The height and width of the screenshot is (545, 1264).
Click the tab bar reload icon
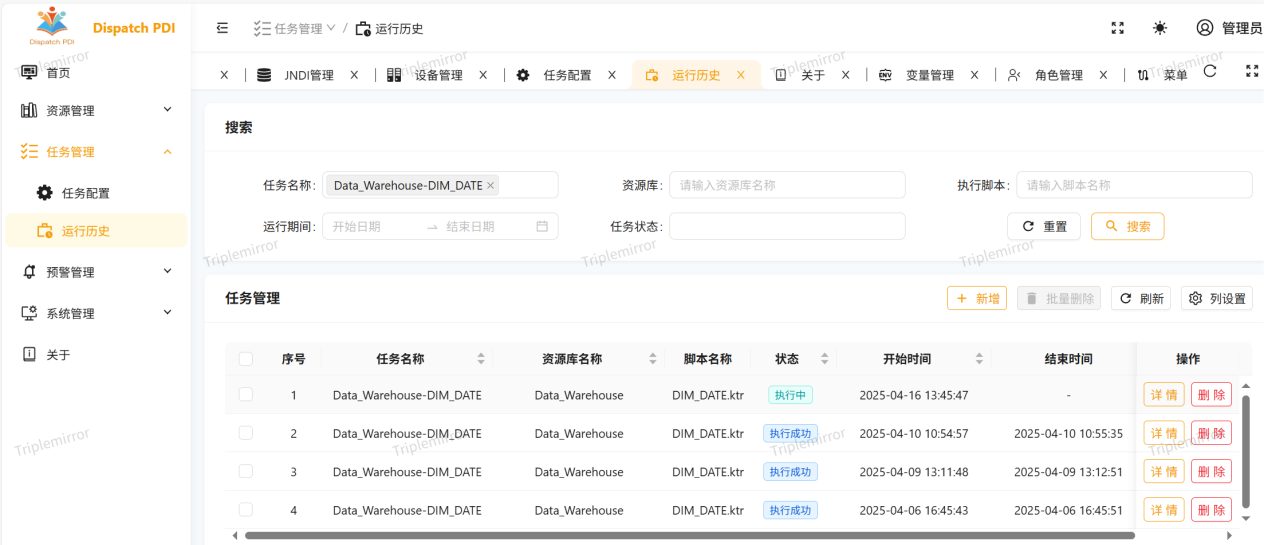click(1210, 71)
